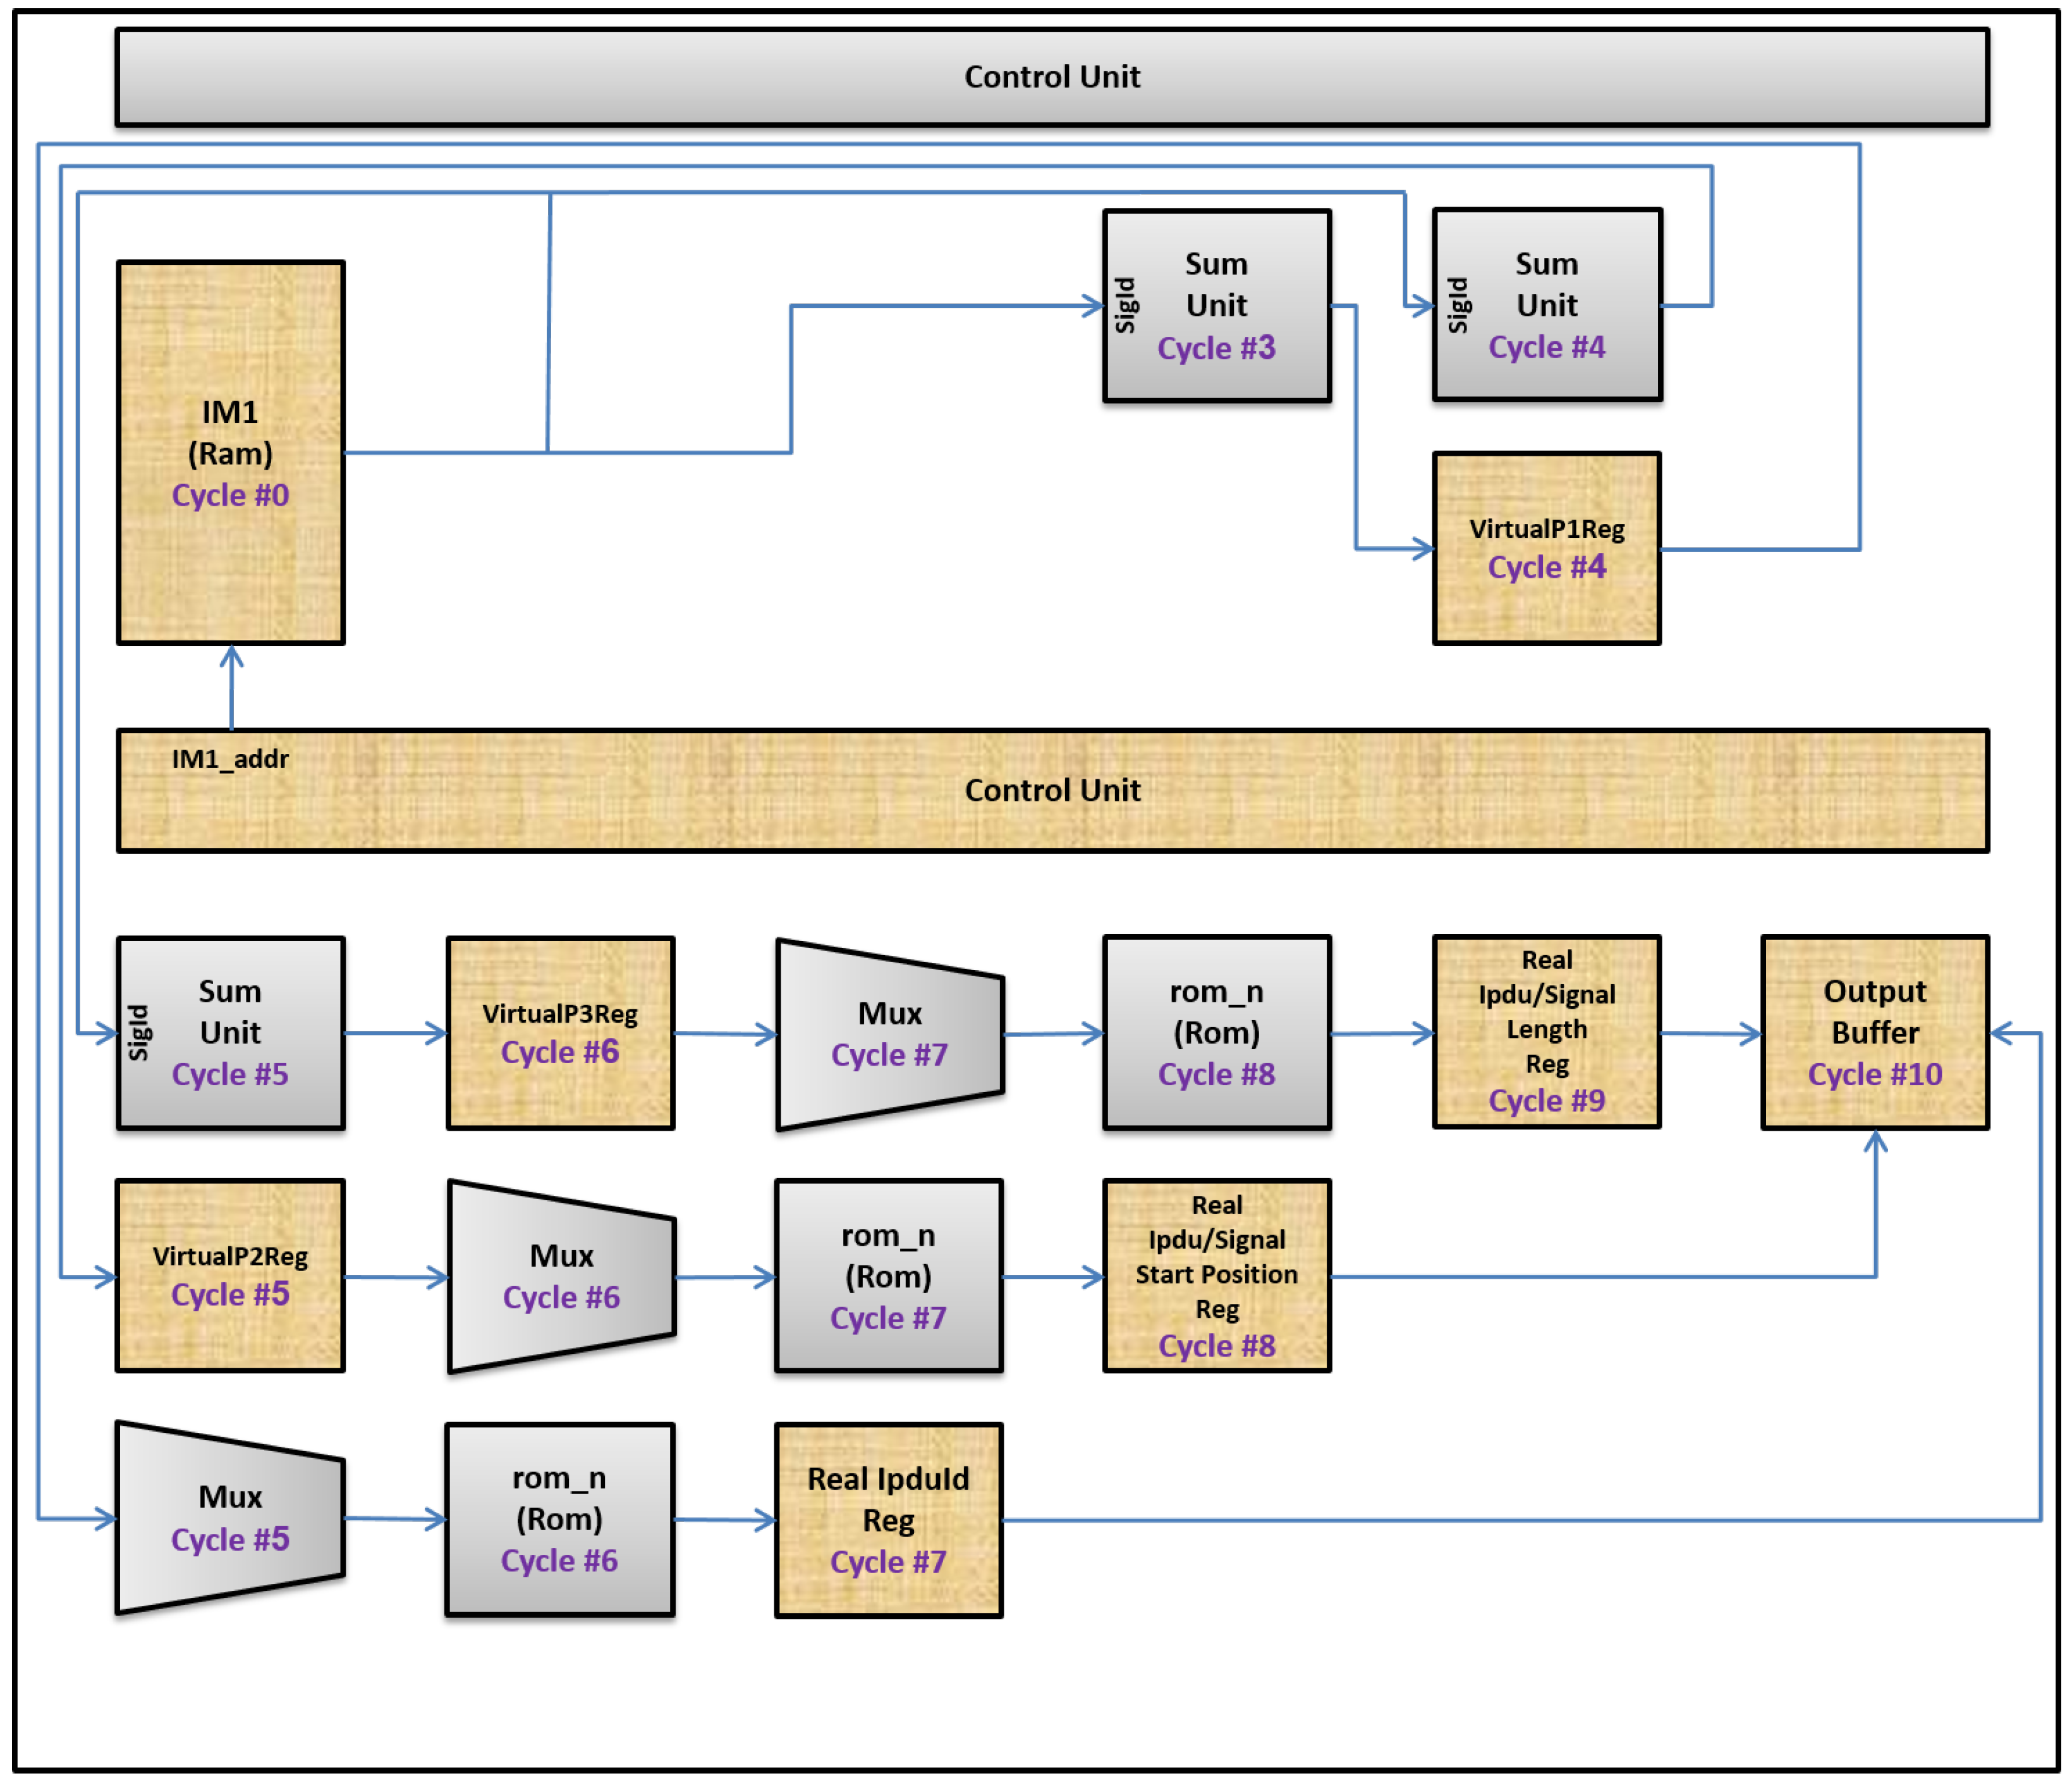This screenshot has width=2072, height=1783.
Task: Click the Sum Unit Cycle #3 block
Action: point(1216,305)
